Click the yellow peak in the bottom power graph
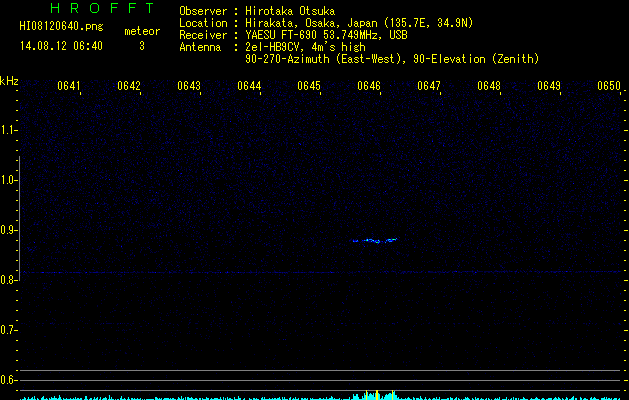Image resolution: width=629 pixels, height=400 pixels. click(x=377, y=395)
